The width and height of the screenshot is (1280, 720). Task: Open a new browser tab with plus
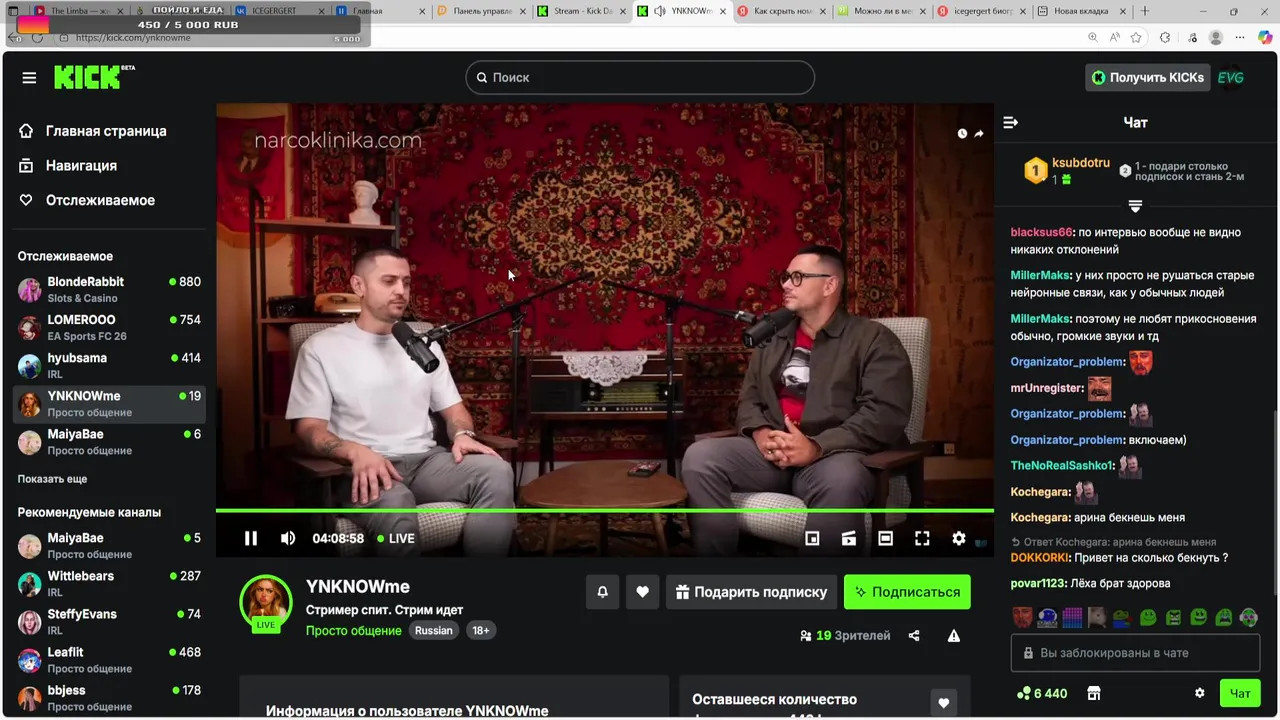(1145, 11)
